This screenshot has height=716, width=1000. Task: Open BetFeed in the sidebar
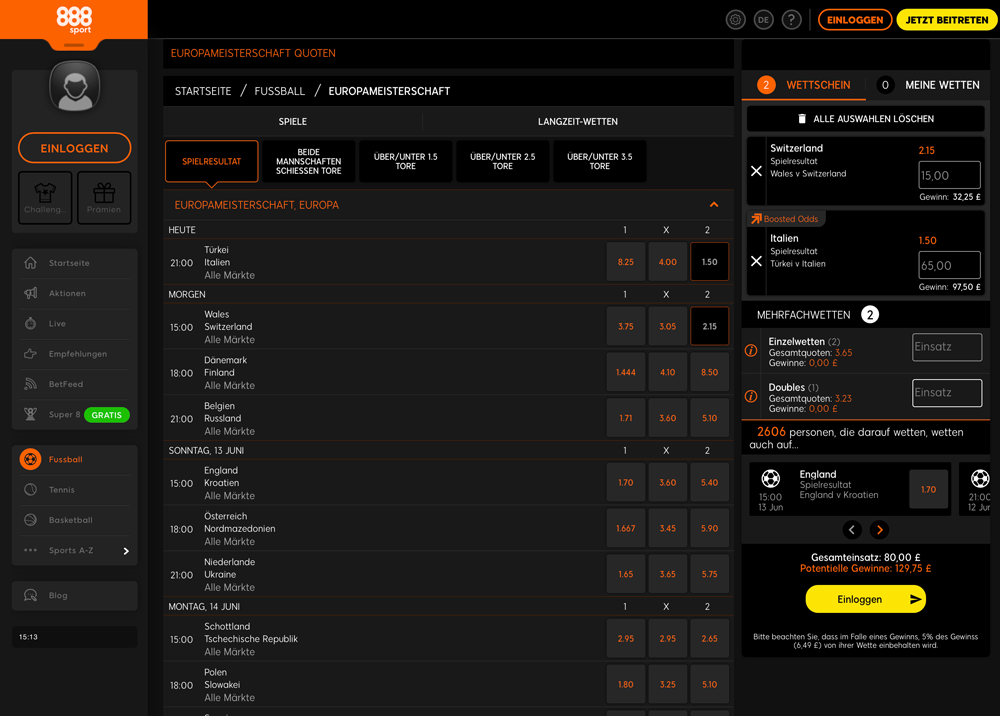pos(75,384)
